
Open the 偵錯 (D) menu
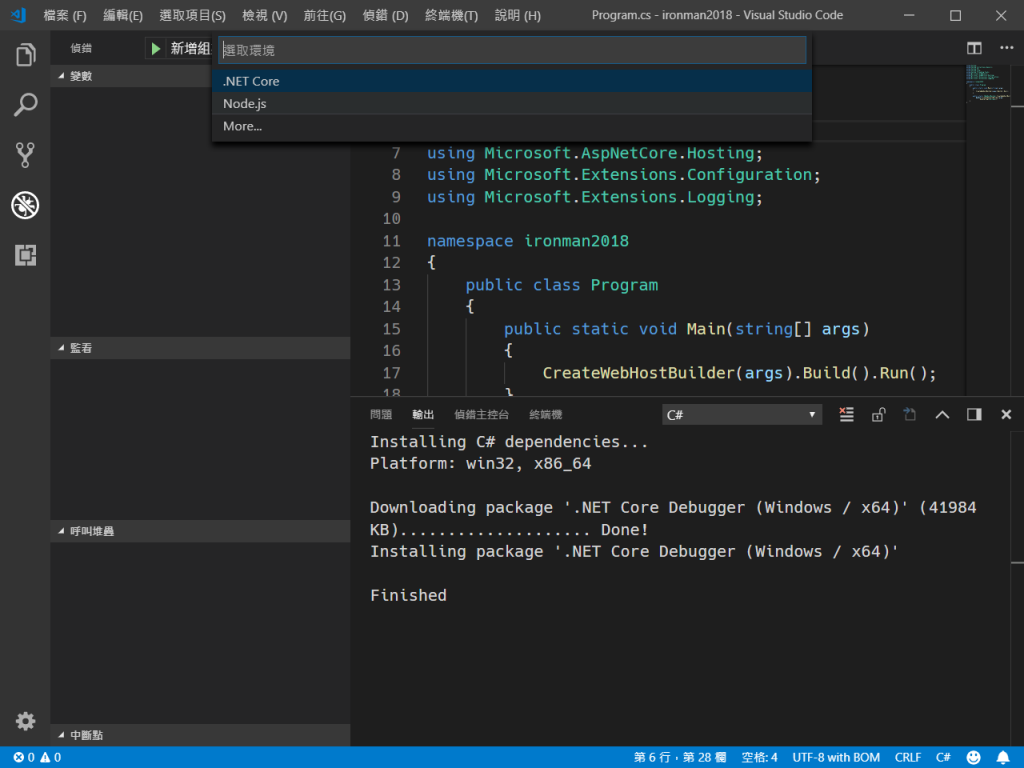pyautogui.click(x=385, y=15)
